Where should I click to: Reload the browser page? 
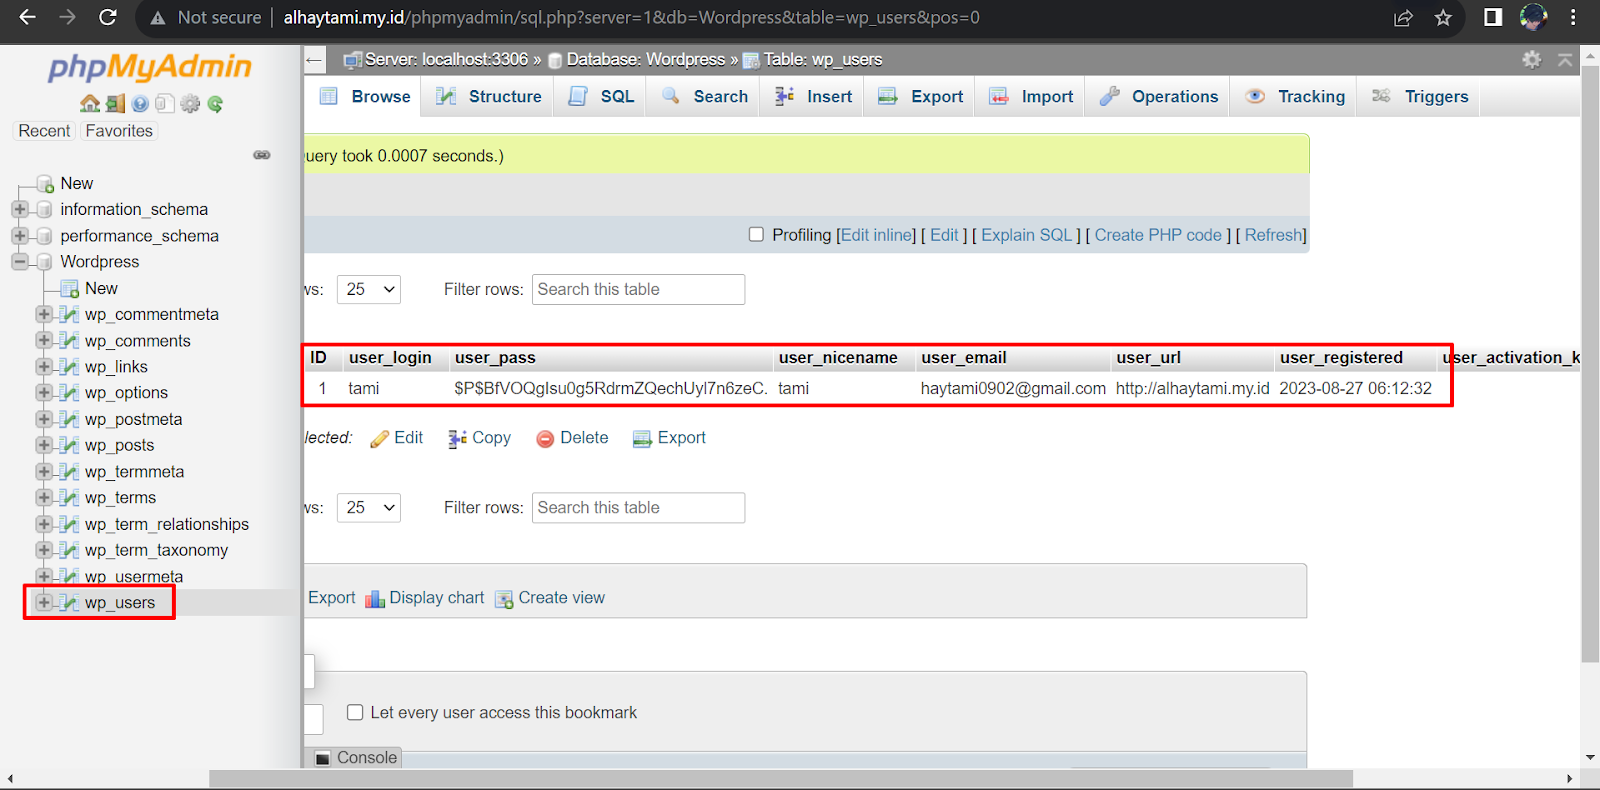(107, 17)
